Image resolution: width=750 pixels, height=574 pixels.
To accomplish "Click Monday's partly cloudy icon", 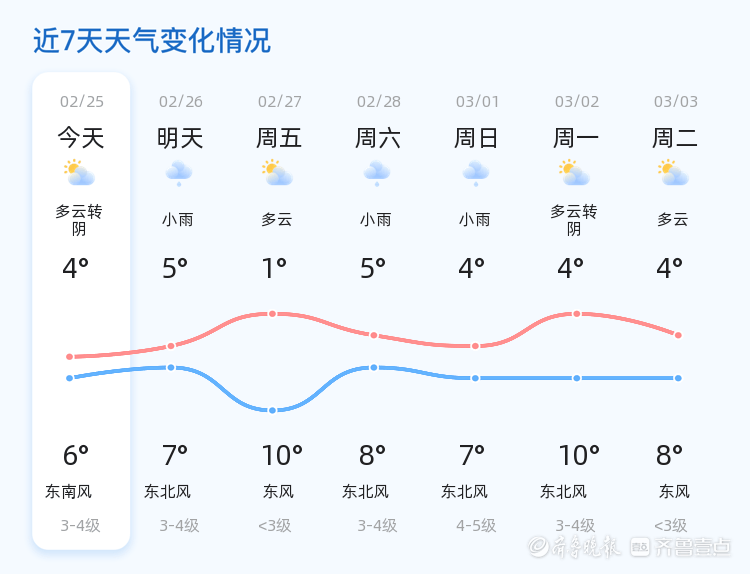I will point(575,173).
